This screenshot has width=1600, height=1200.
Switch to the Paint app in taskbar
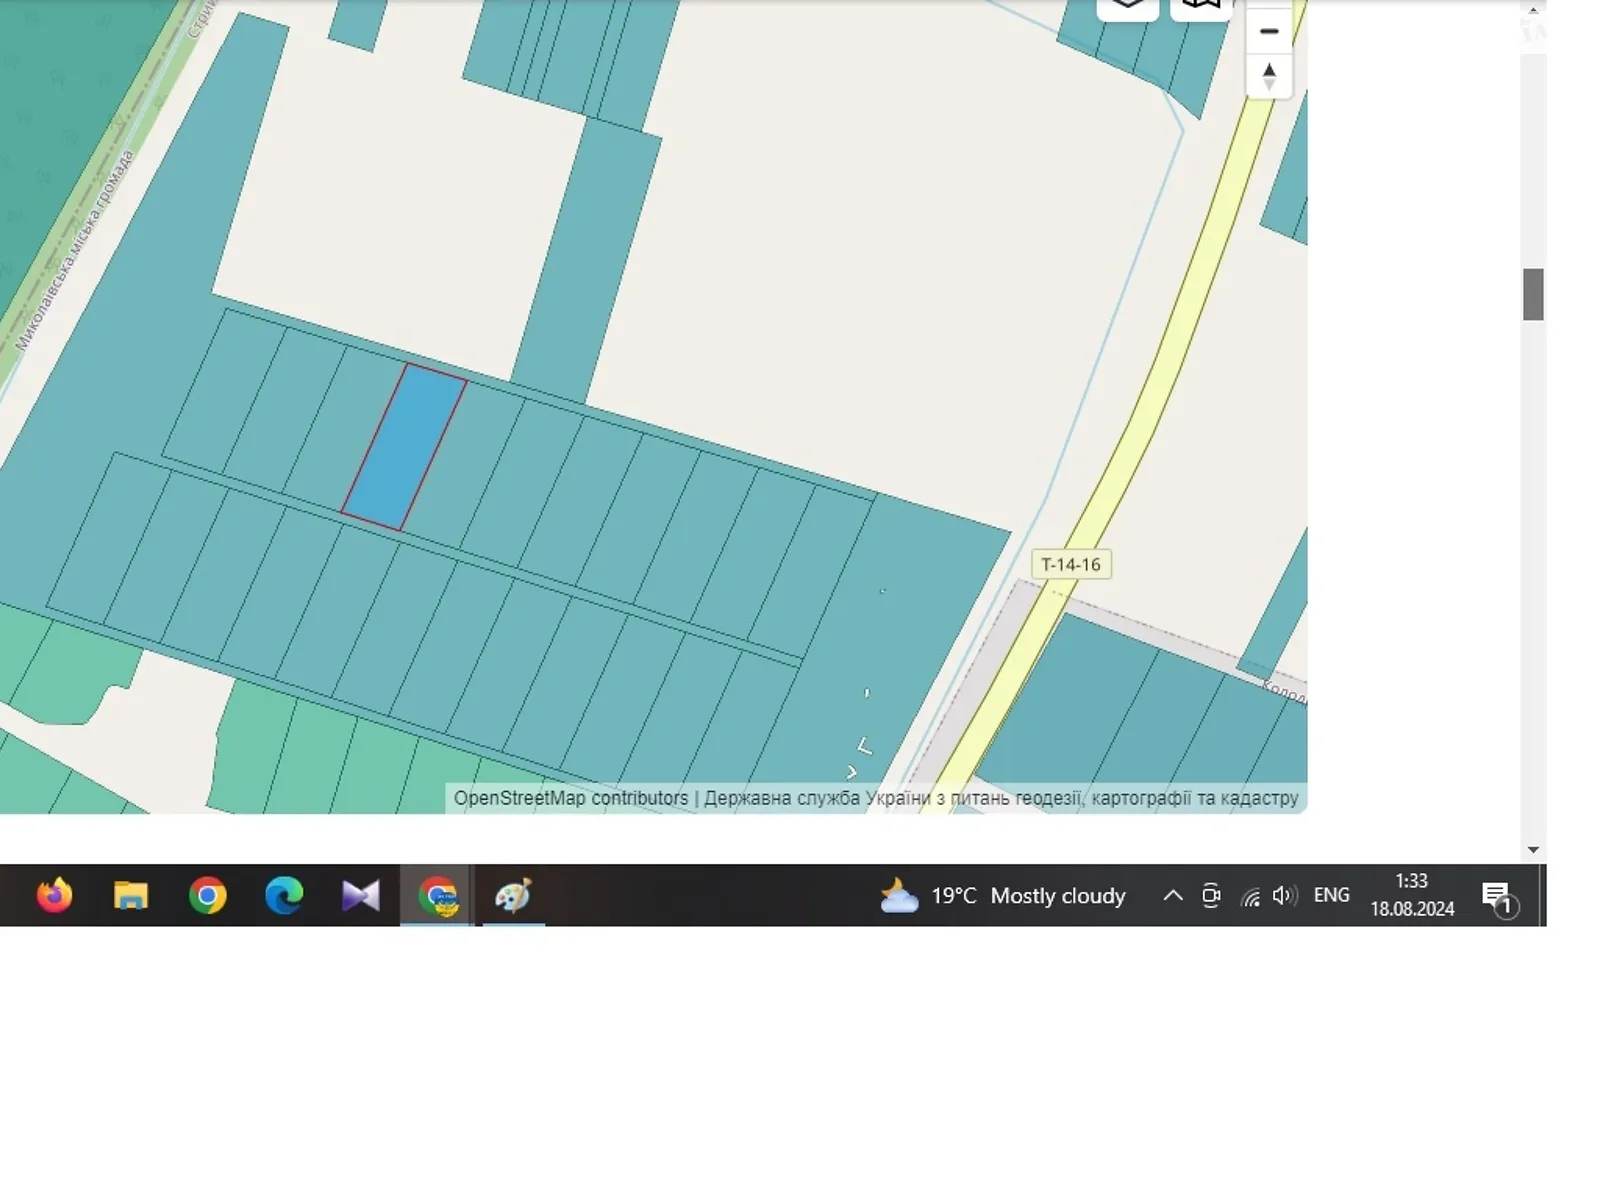click(x=513, y=895)
